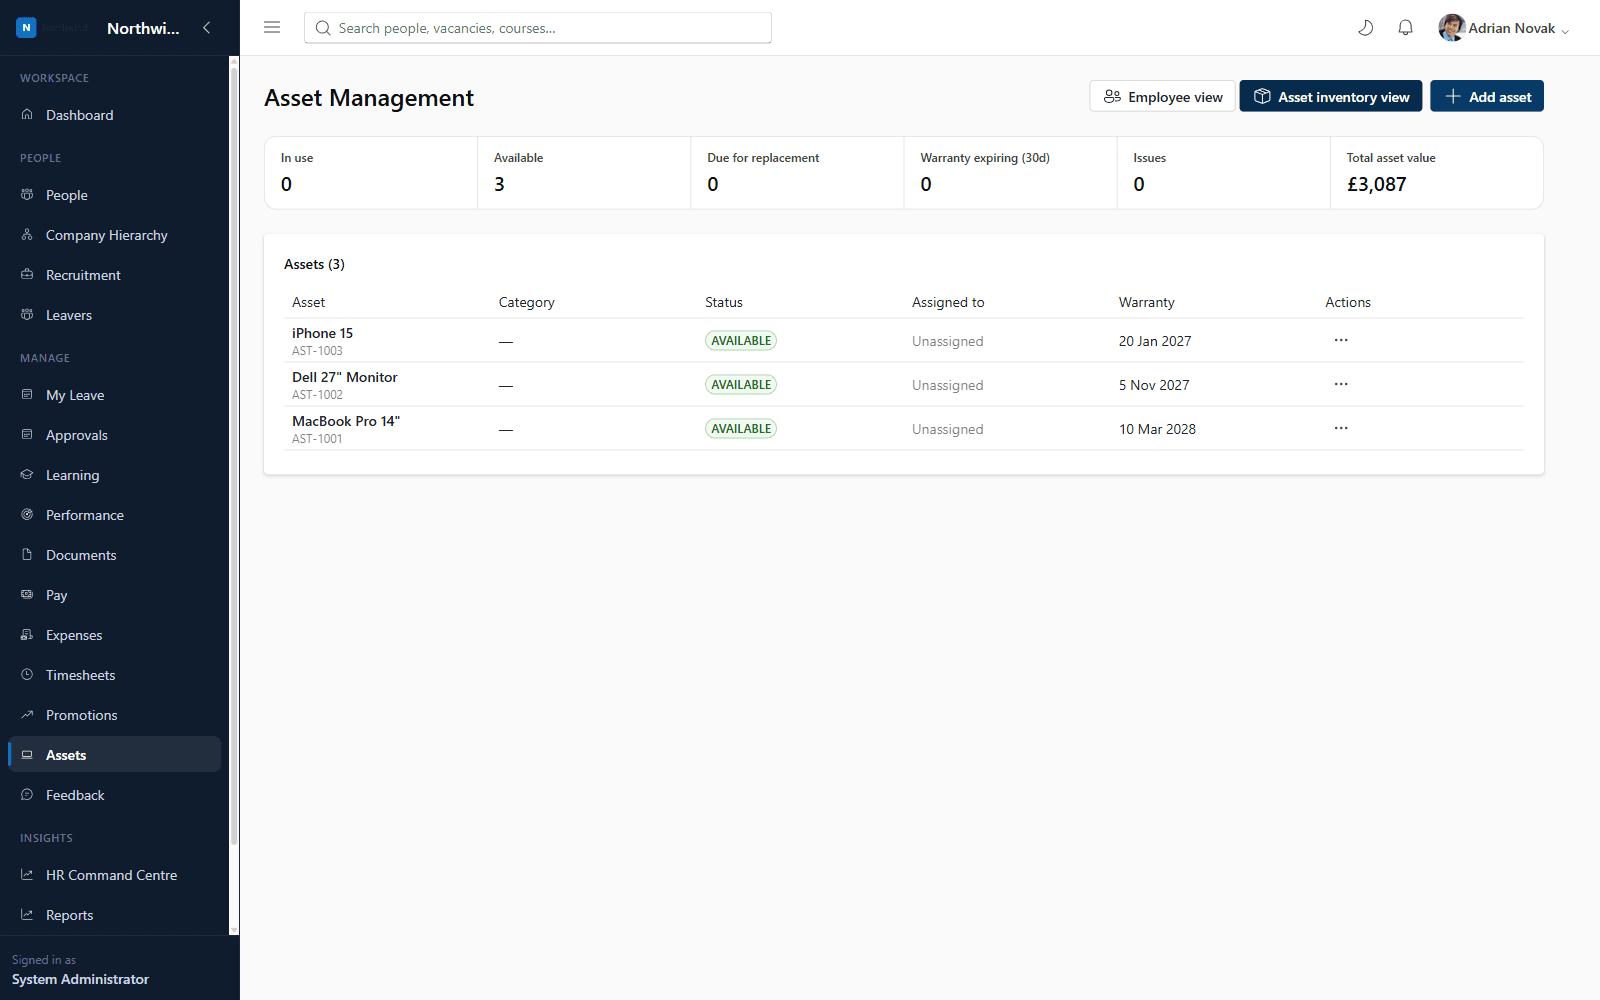This screenshot has width=1600, height=1000.
Task: Click the people icon on Employee view
Action: click(x=1112, y=96)
